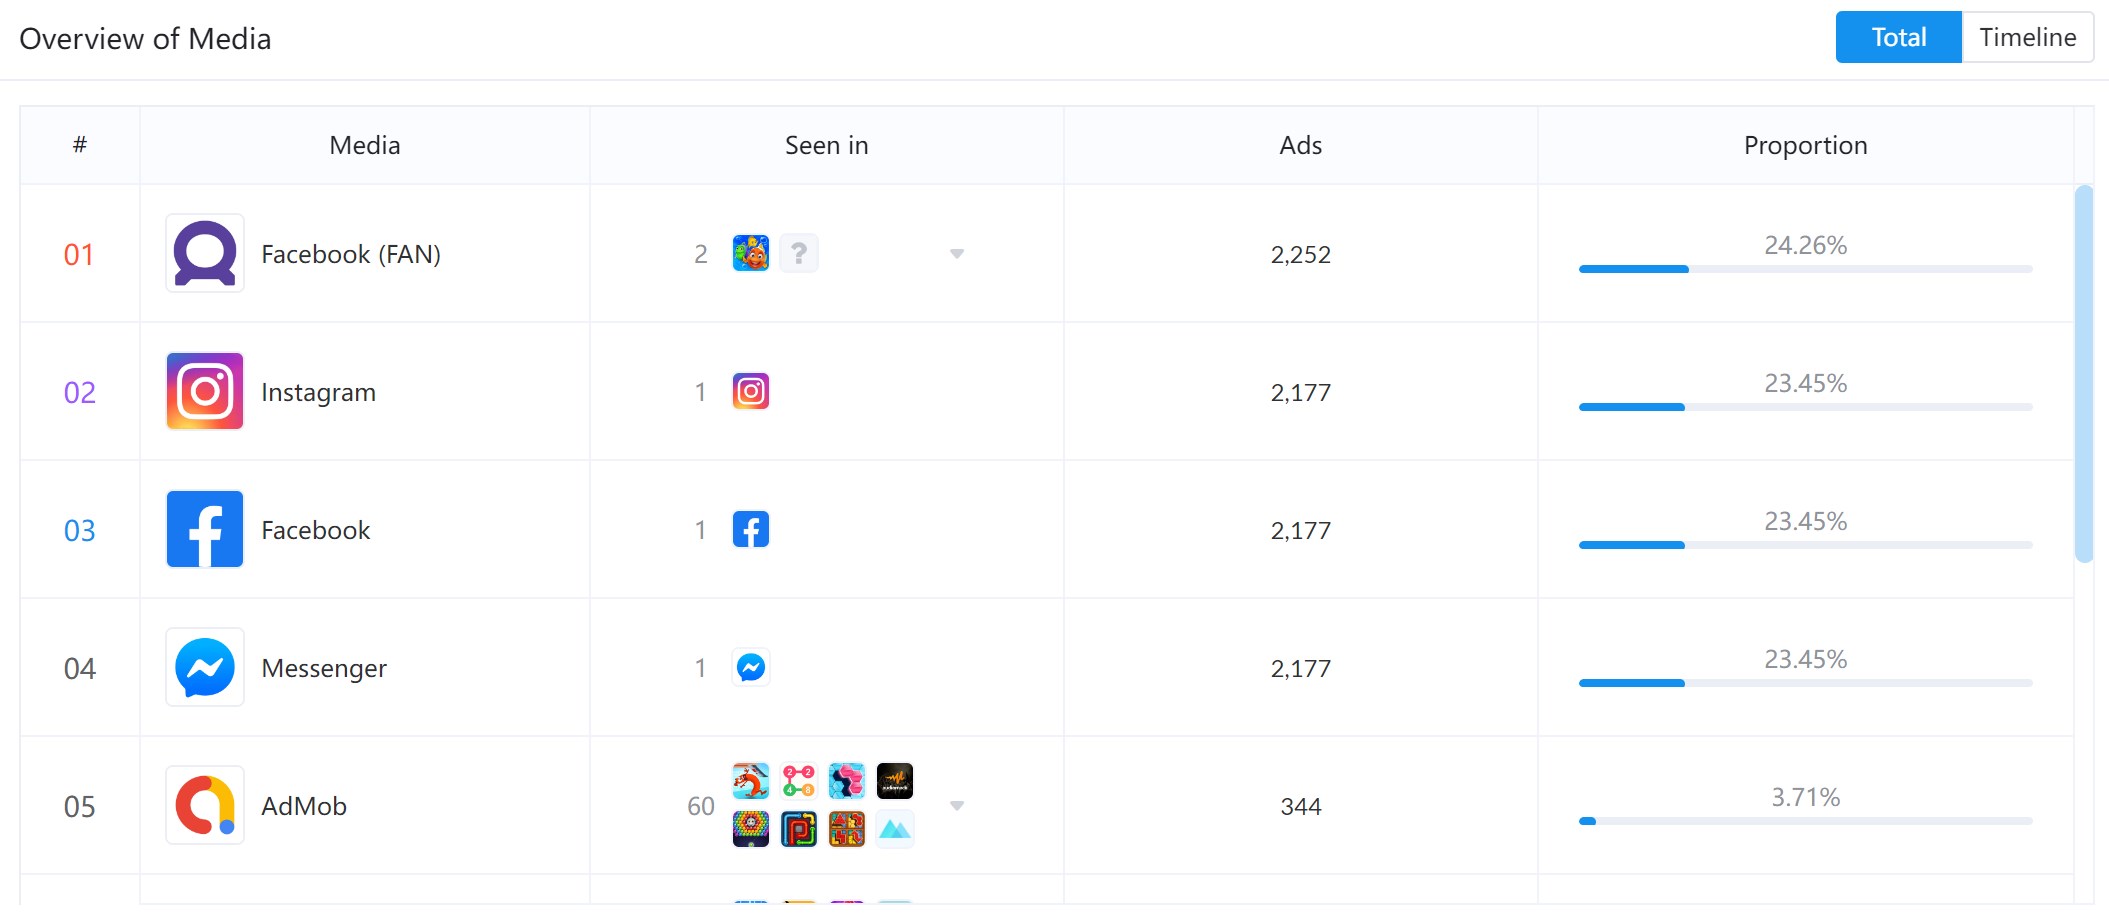
Task: Open the running sausage game app icon
Action: (751, 781)
